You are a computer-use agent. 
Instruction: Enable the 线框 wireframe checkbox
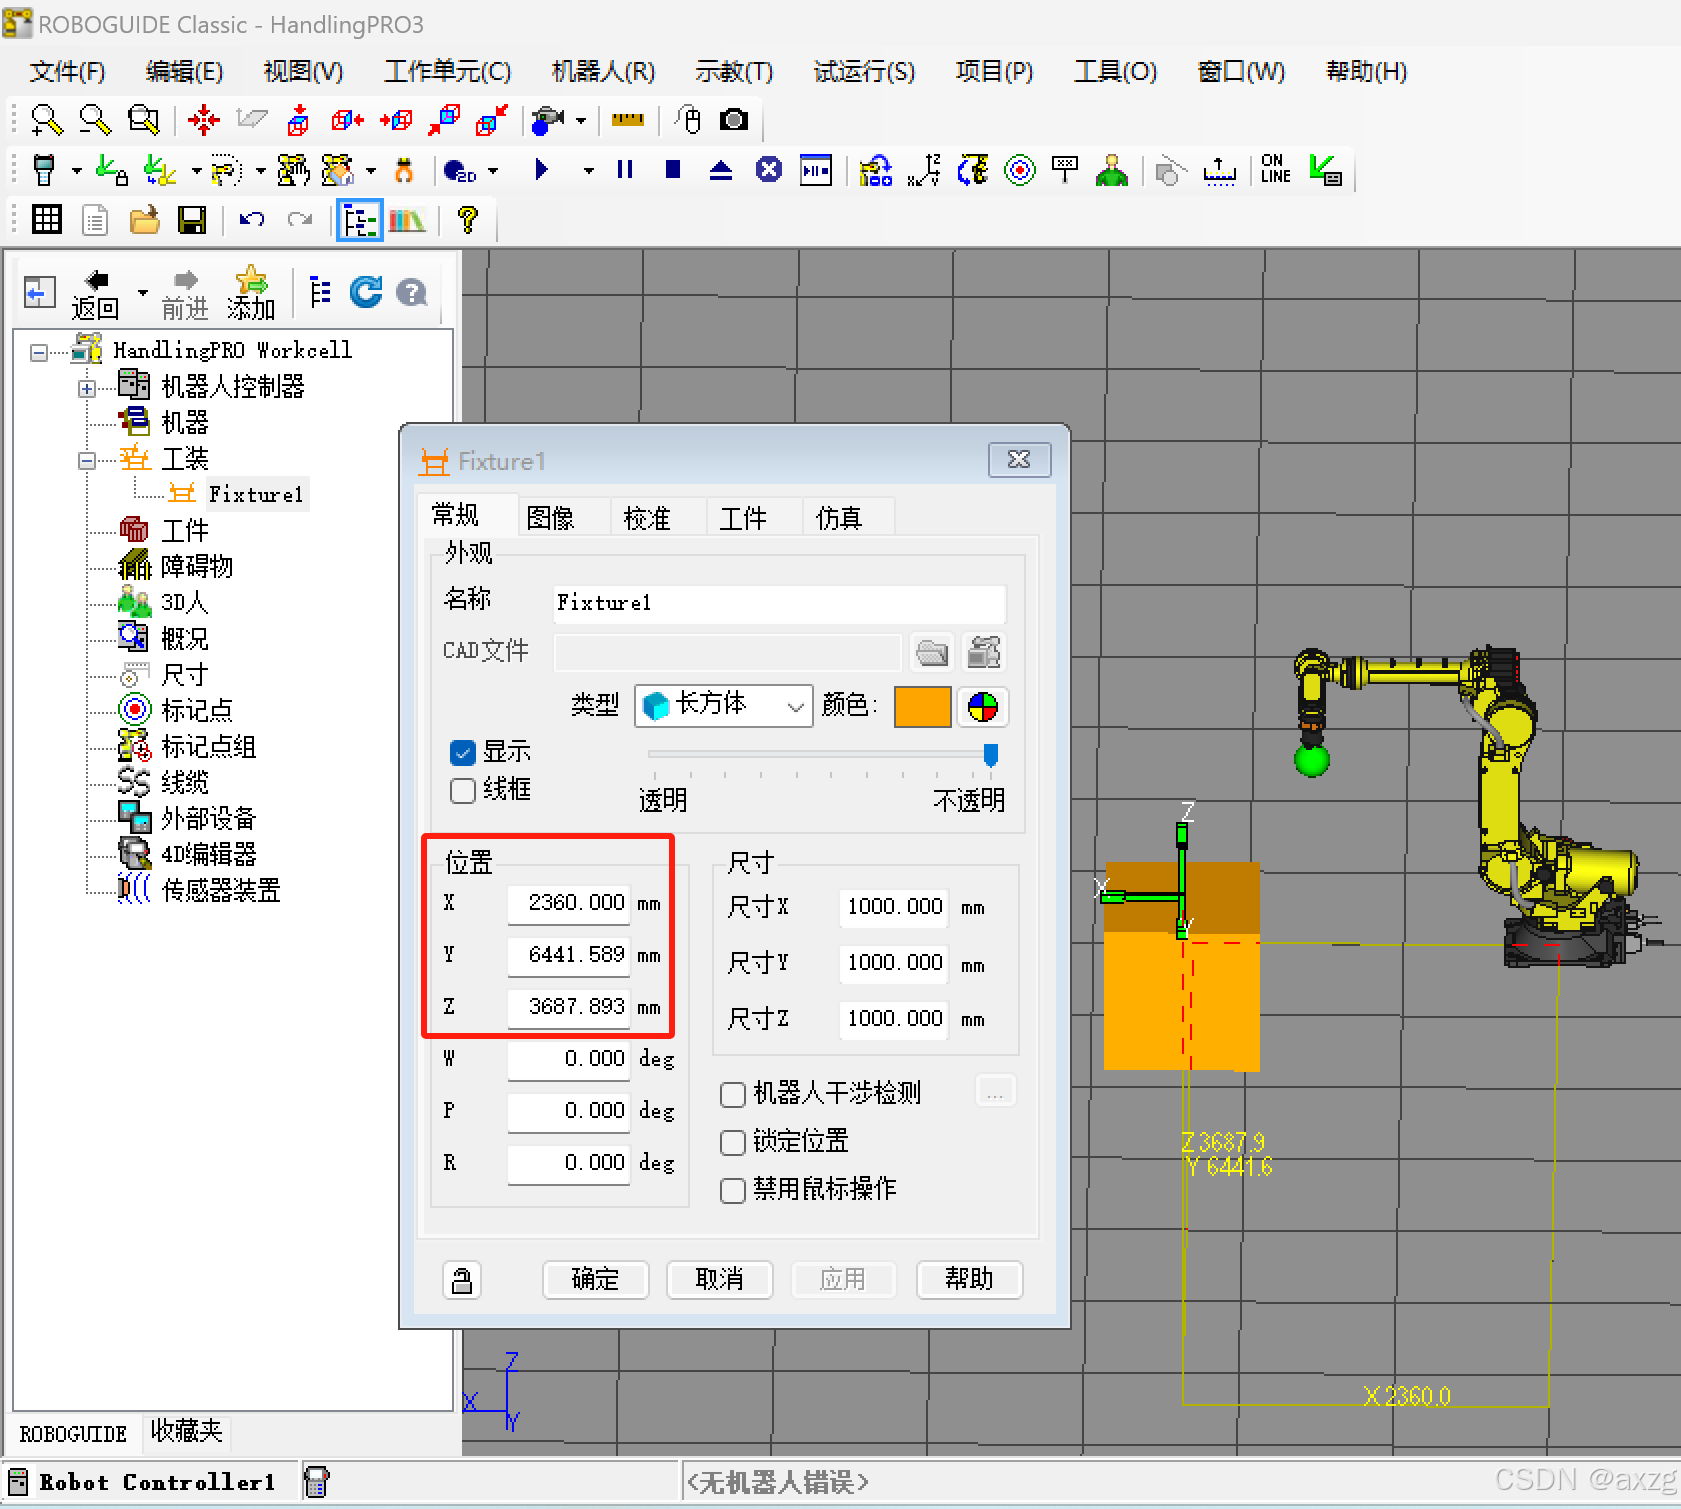coord(462,790)
